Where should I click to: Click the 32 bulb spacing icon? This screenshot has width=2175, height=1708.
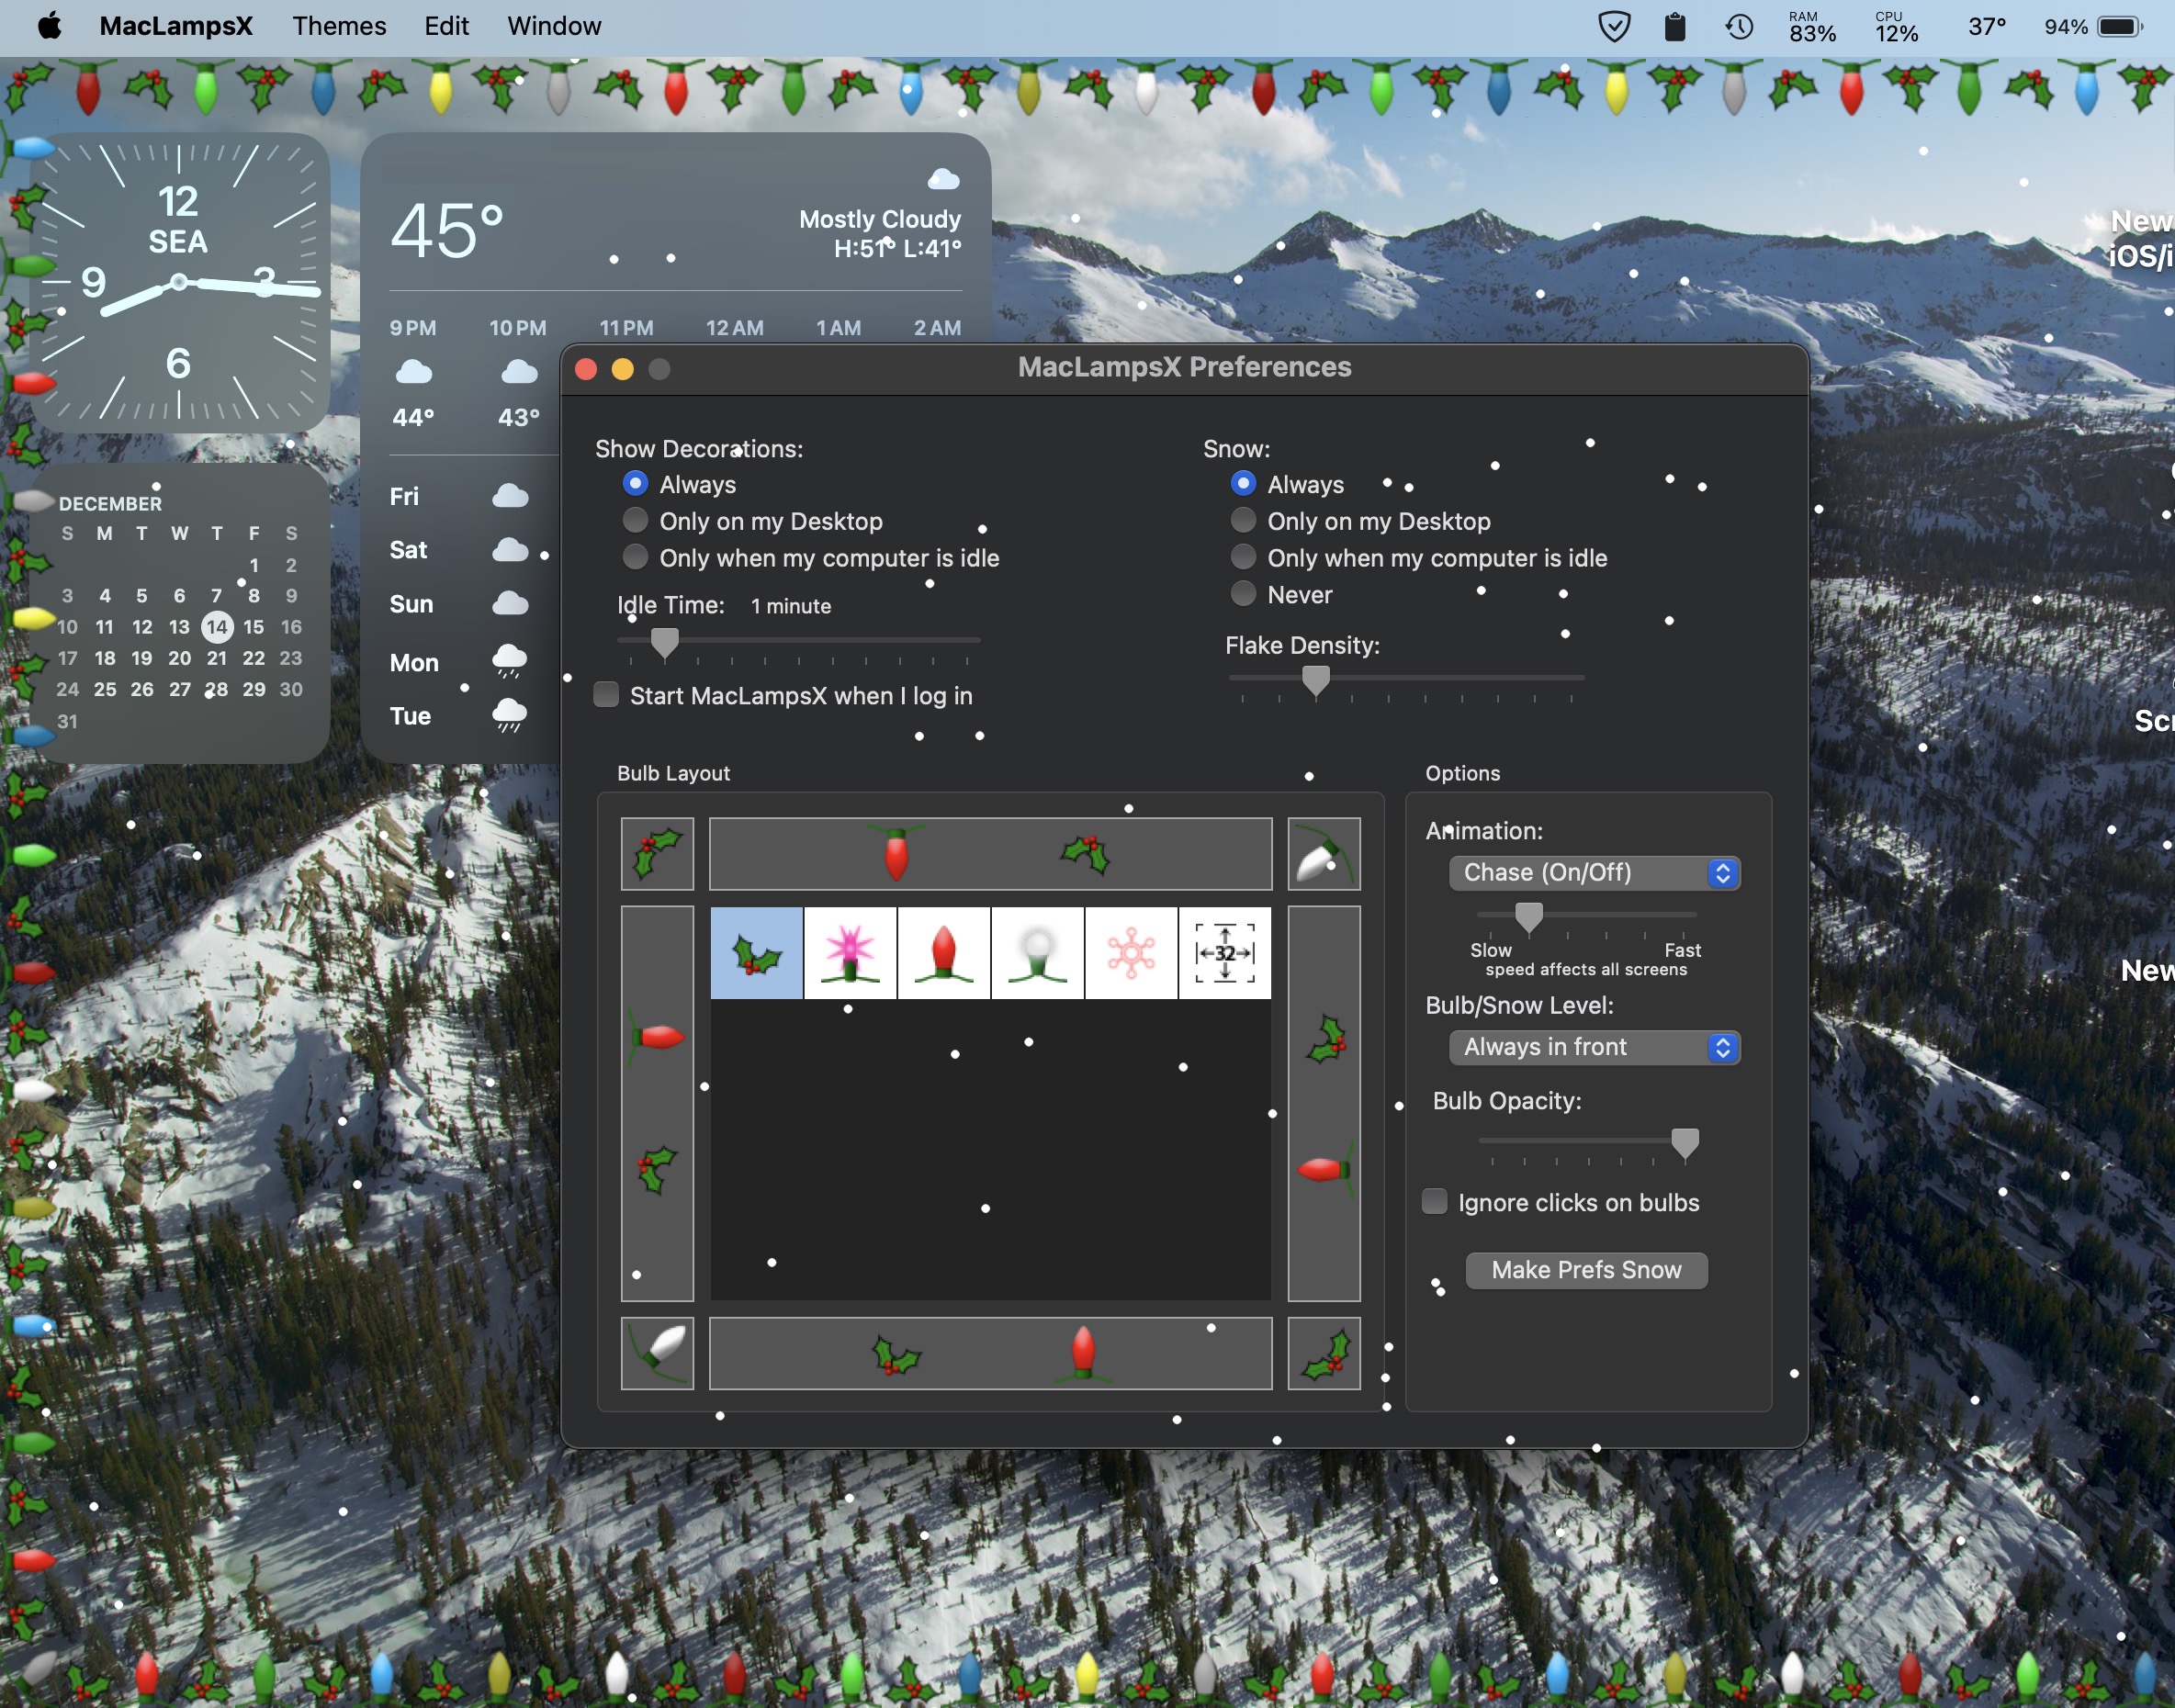pyautogui.click(x=1225, y=953)
